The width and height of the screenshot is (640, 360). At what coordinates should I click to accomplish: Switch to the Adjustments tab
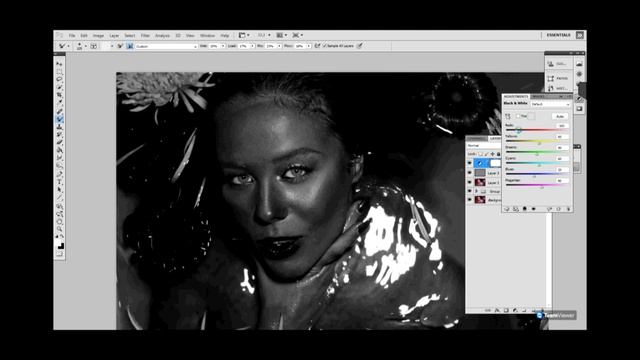tap(516, 97)
